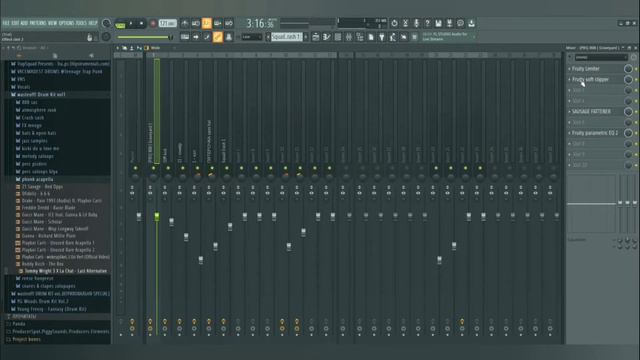Click the middle browser tab file icon

[55, 56]
